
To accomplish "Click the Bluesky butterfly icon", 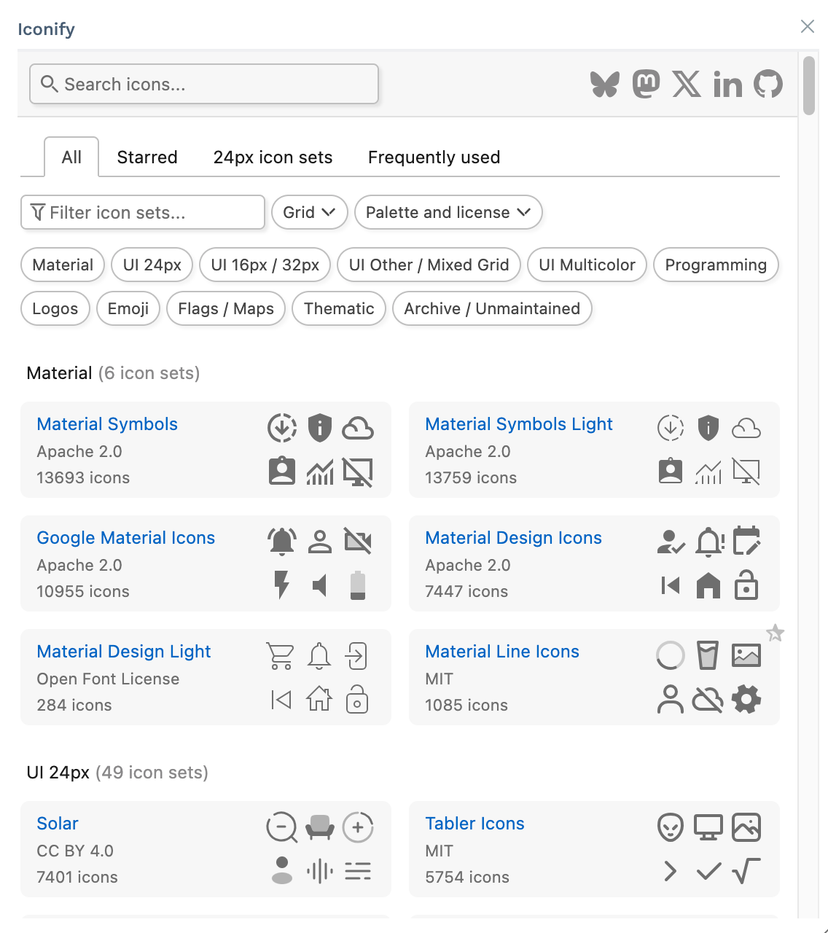I will (605, 84).
